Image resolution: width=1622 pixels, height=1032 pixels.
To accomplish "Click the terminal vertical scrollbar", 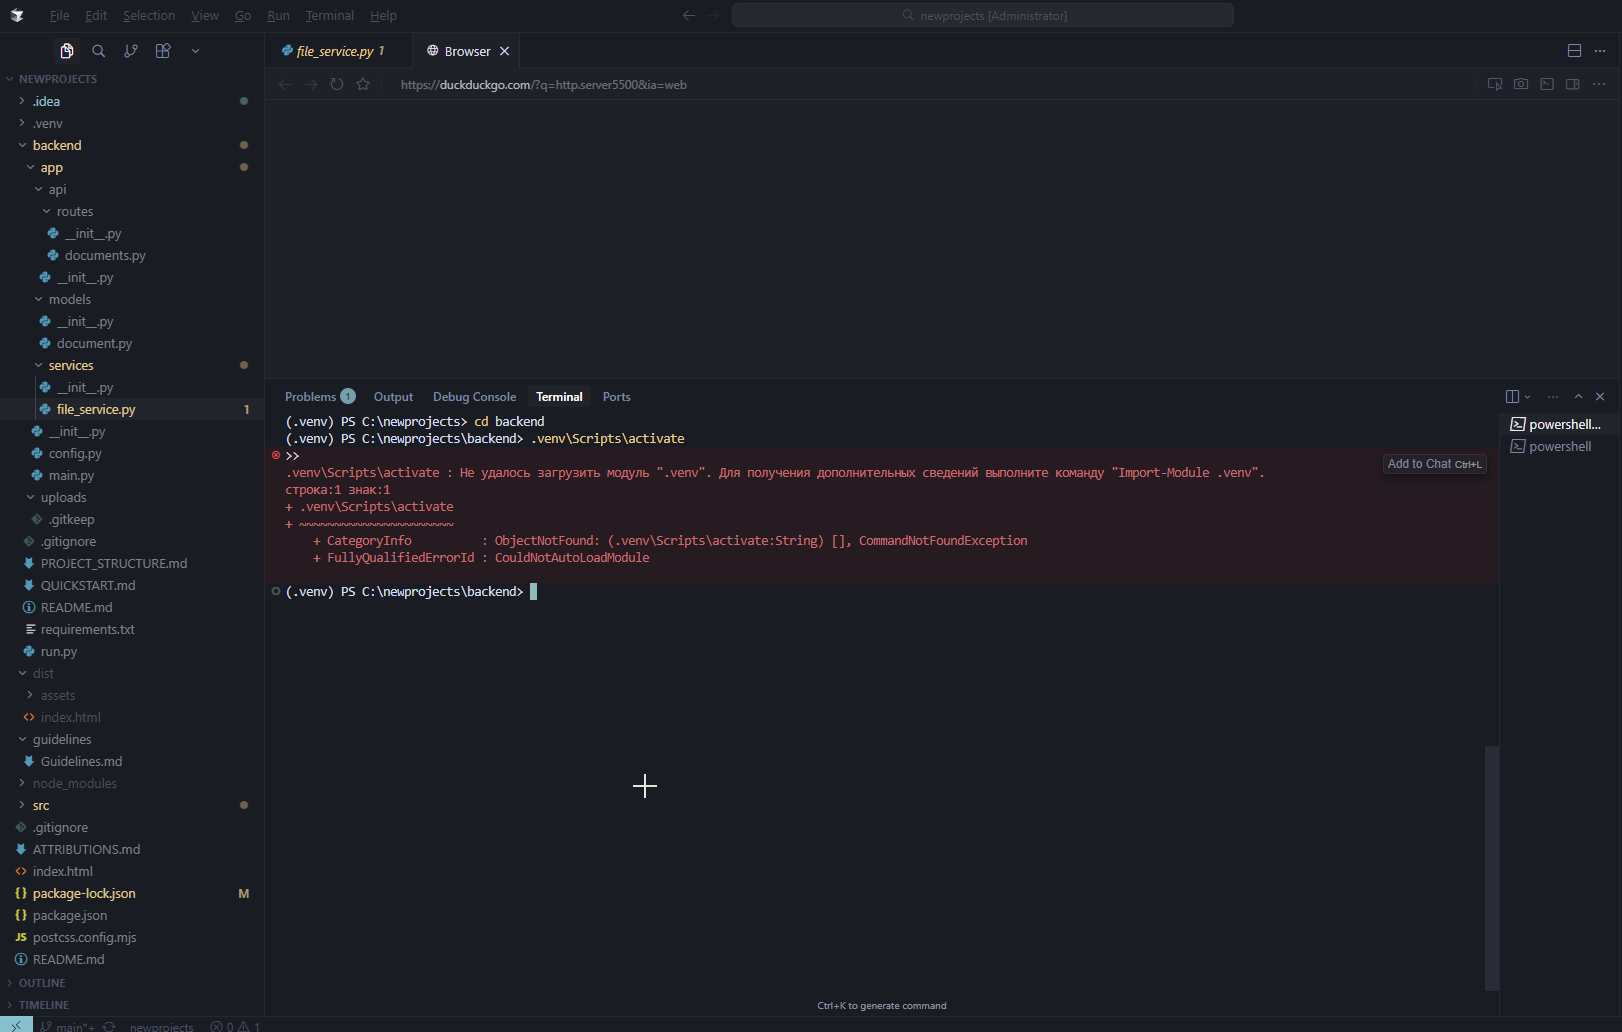I will pyautogui.click(x=1491, y=867).
